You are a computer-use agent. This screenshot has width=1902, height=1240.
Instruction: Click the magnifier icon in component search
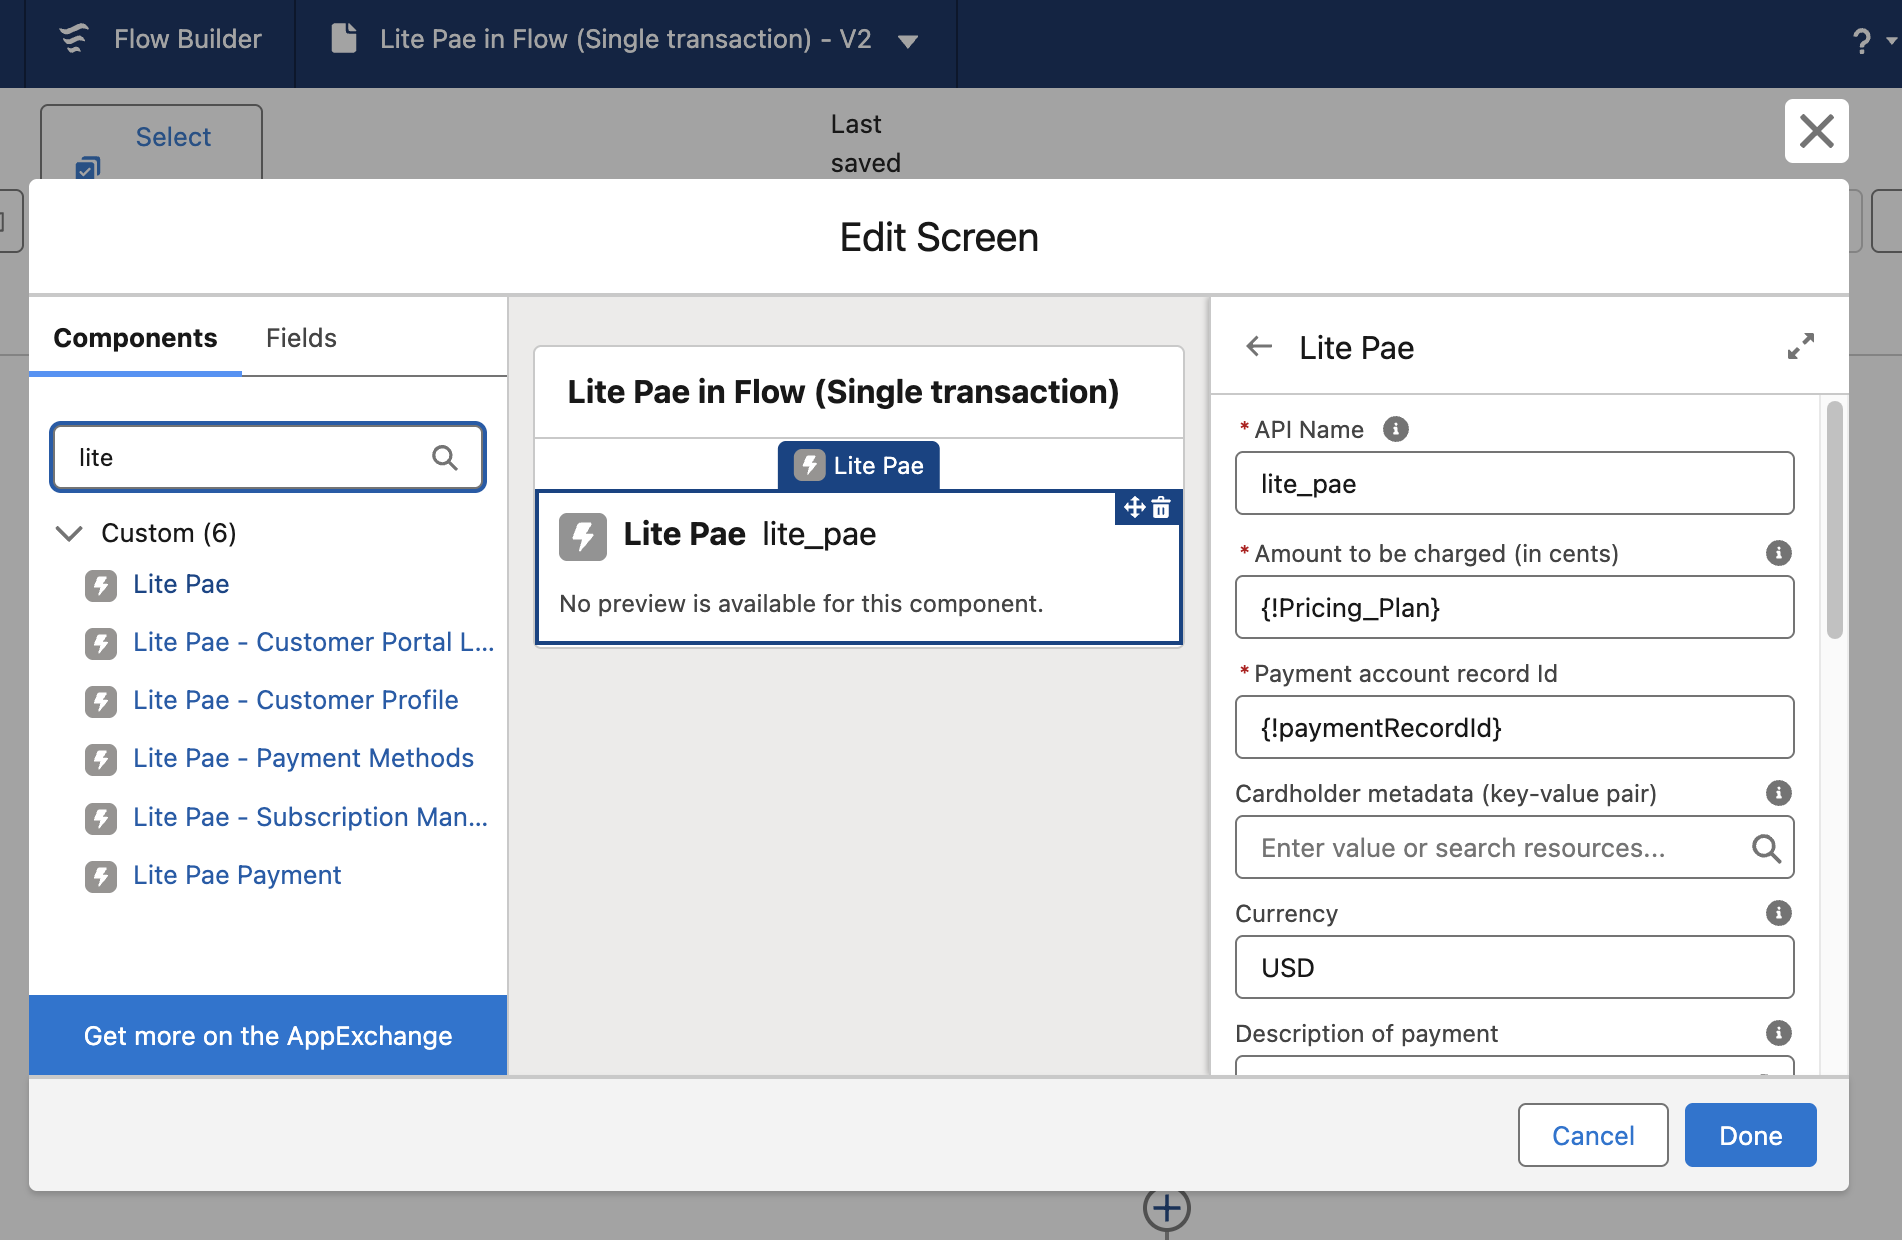point(445,458)
